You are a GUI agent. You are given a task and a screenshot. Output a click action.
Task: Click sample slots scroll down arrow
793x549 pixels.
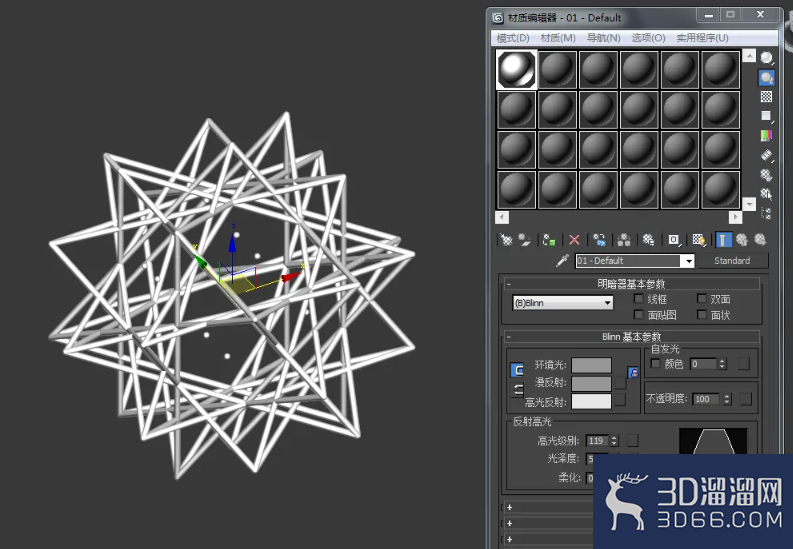coord(749,204)
